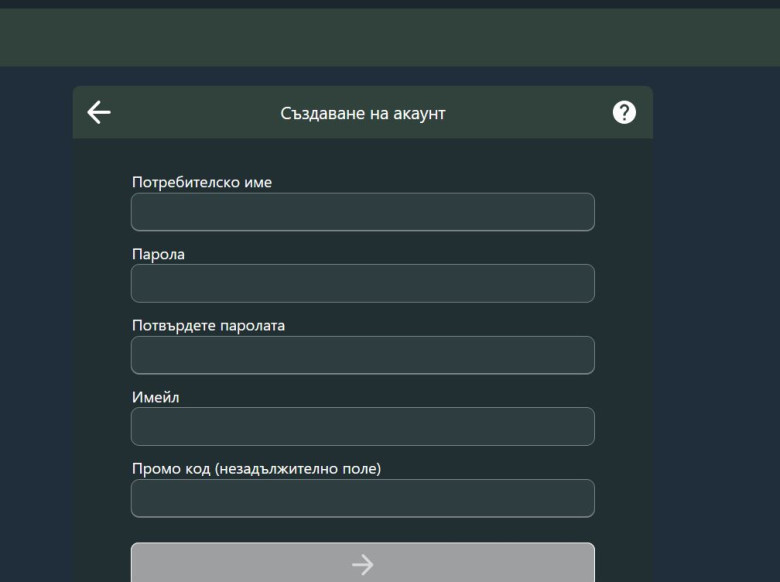Screen dimensions: 780x582
Task: Click into the Парола input field
Action: tap(362, 284)
